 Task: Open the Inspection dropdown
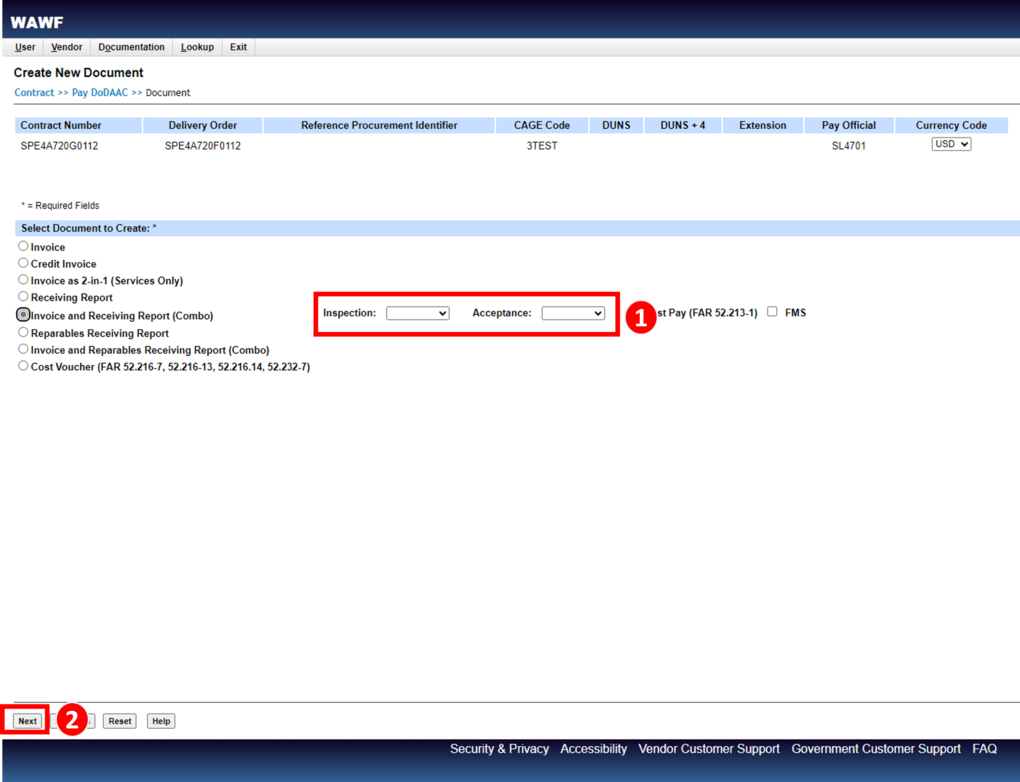click(417, 313)
